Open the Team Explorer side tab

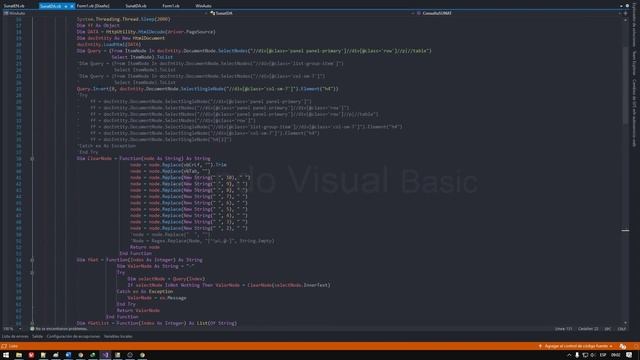point(634,63)
